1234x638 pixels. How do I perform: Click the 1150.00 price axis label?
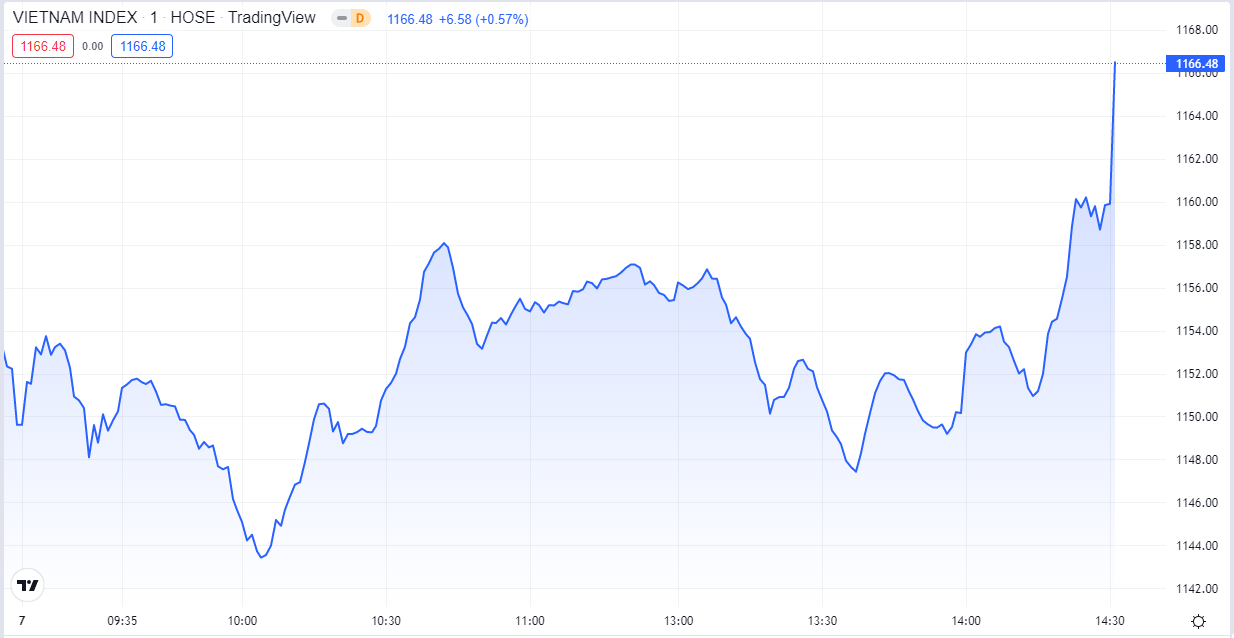point(1197,417)
